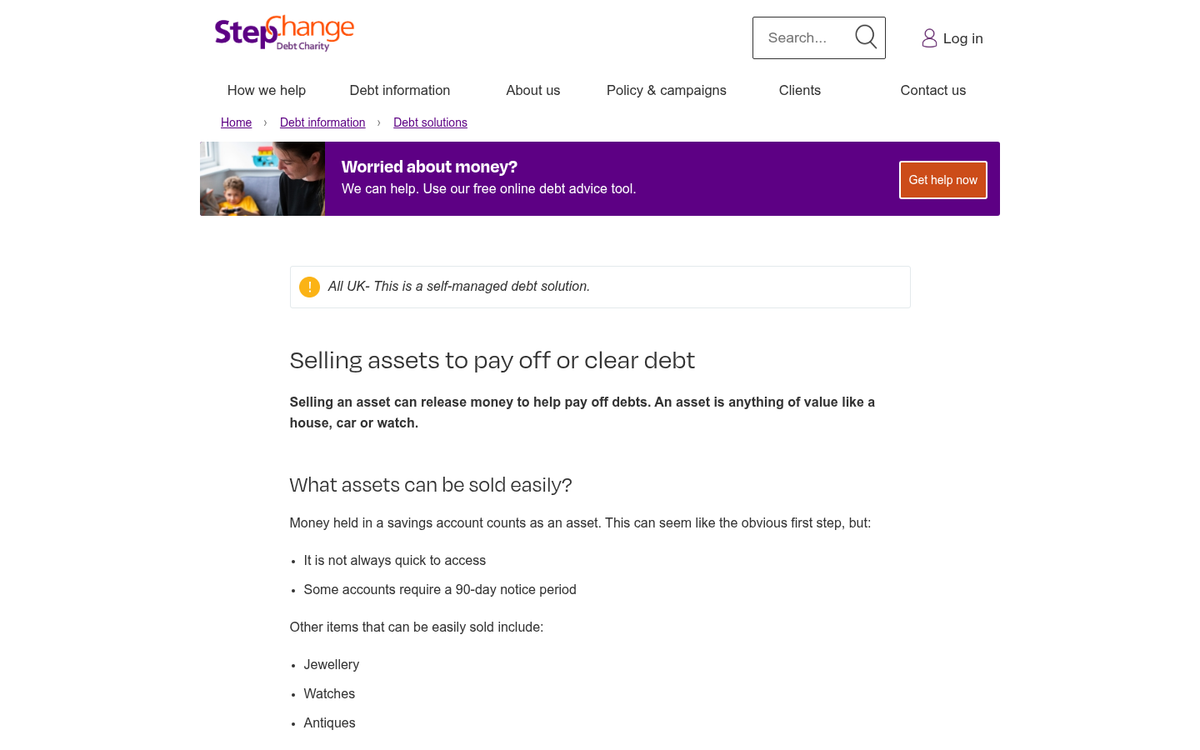Viewport: 1200px width, 750px height.
Task: Expand the About us navigation menu
Action: point(533,90)
